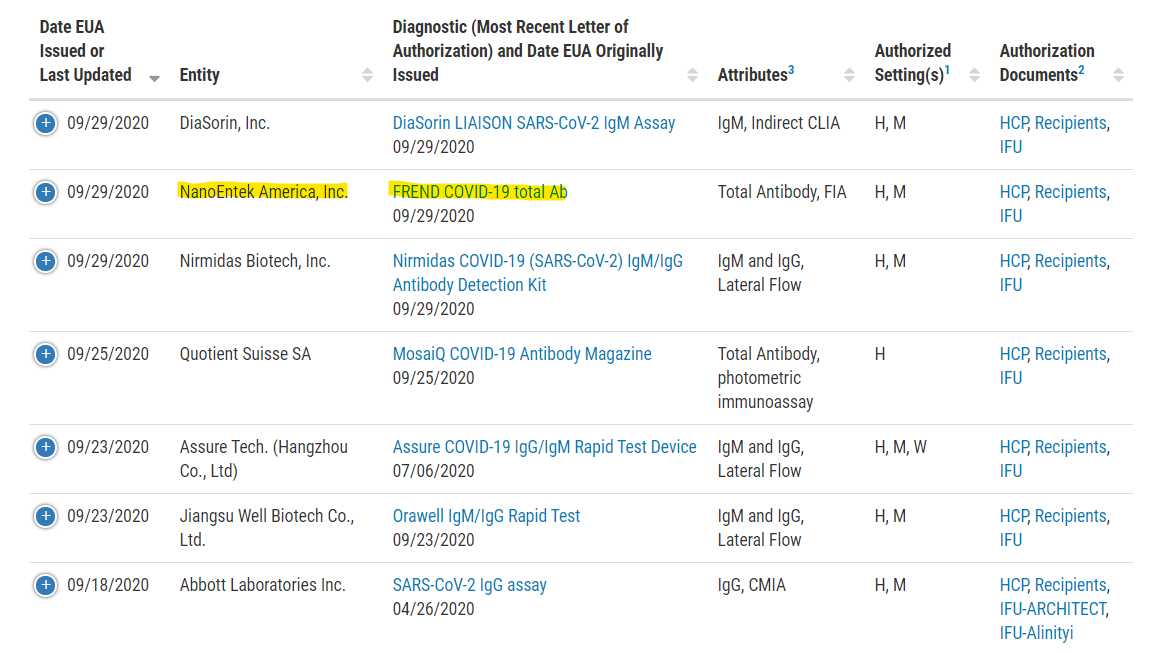This screenshot has width=1176, height=653.
Task: Open IFU document for Assure Tech row
Action: pos(1011,471)
